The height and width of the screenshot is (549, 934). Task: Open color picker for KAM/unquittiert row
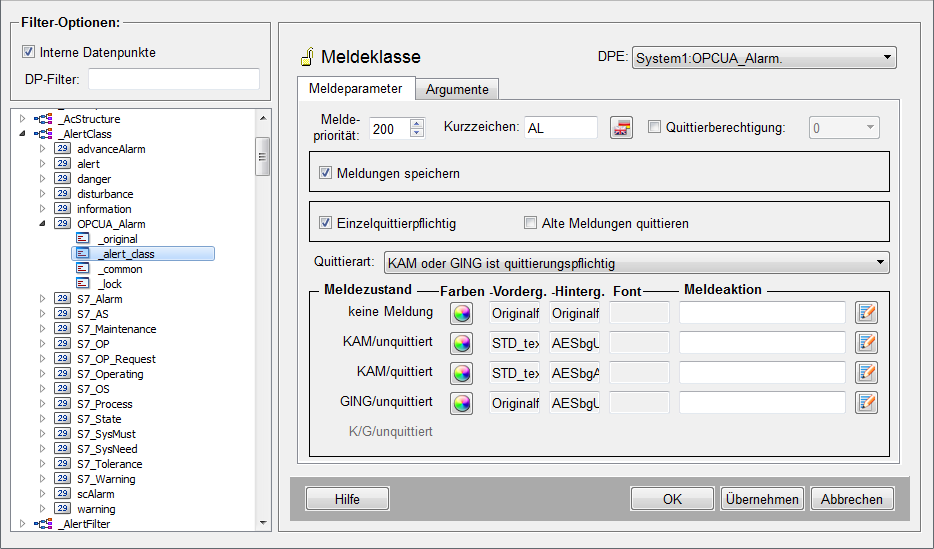[461, 343]
